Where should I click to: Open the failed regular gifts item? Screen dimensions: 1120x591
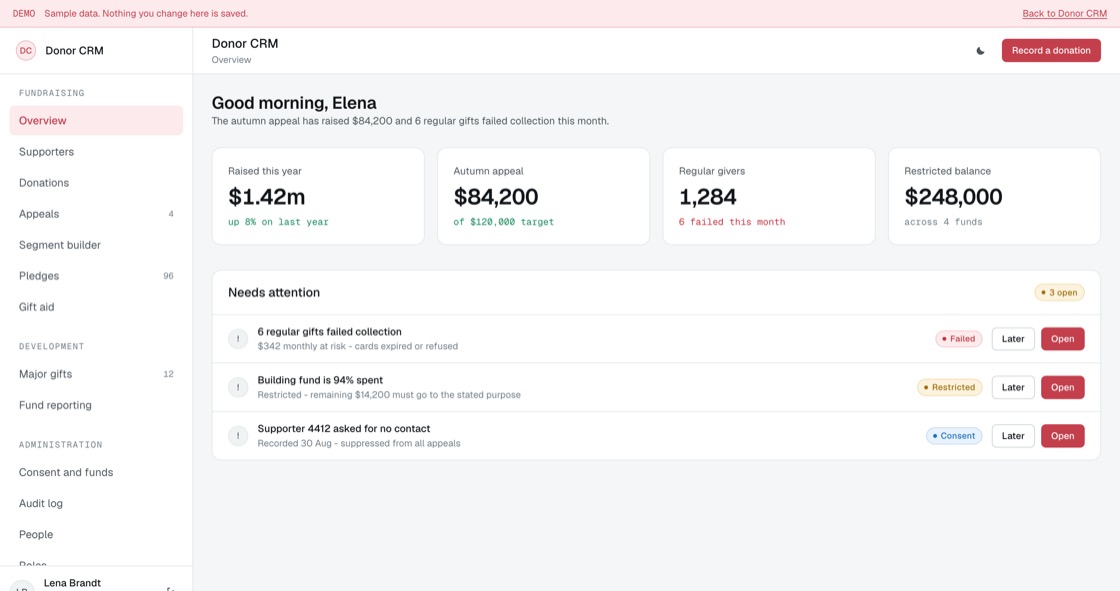point(1062,339)
